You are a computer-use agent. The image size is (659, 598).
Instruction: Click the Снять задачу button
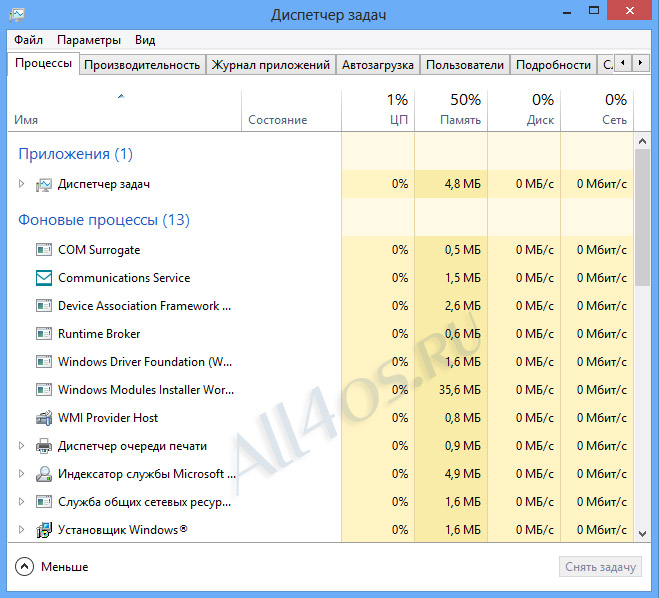coord(600,567)
